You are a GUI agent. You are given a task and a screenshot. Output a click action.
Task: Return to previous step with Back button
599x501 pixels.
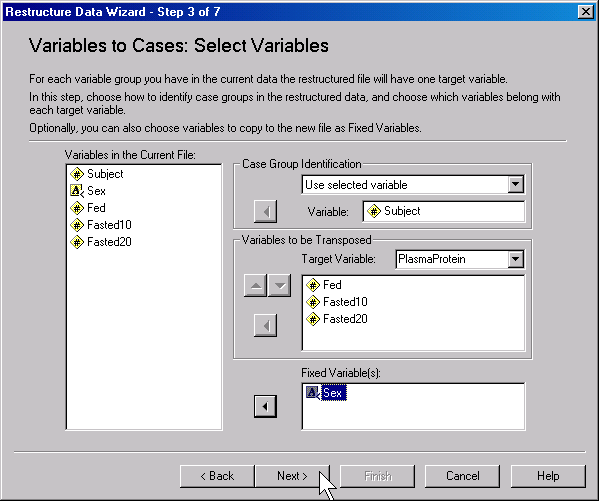tap(217, 476)
